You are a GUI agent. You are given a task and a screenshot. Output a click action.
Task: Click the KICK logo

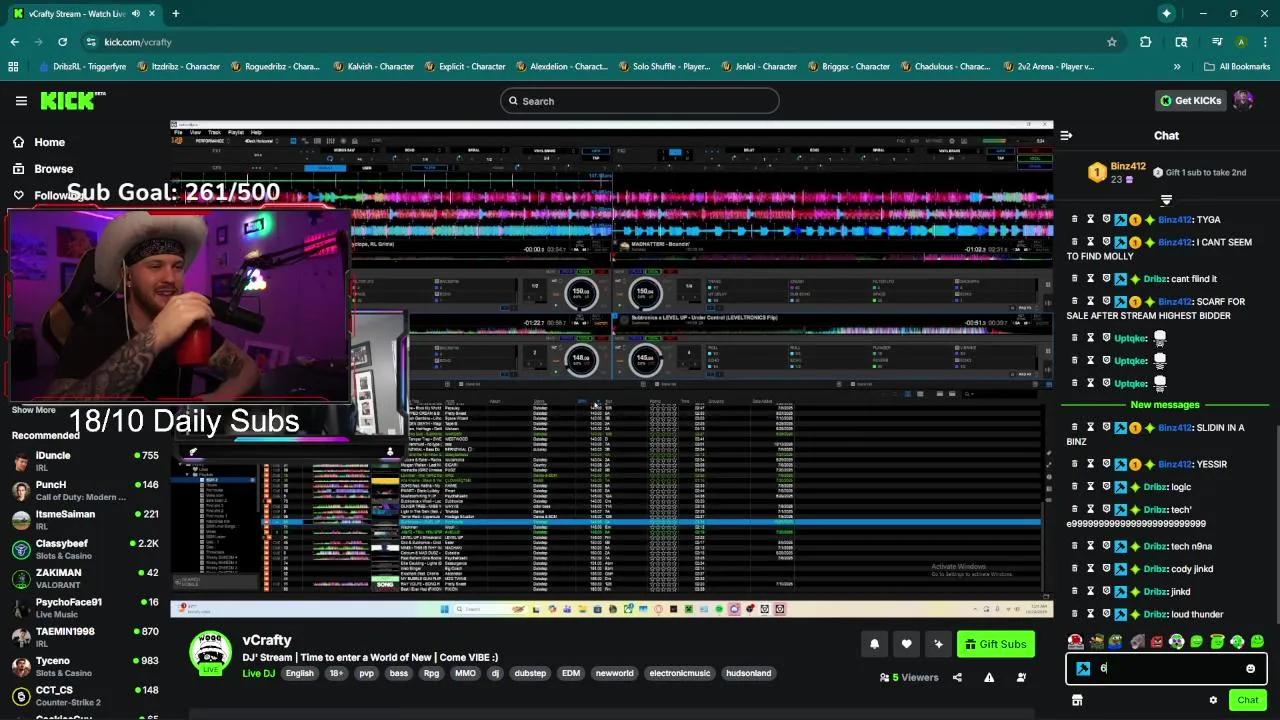coord(72,100)
